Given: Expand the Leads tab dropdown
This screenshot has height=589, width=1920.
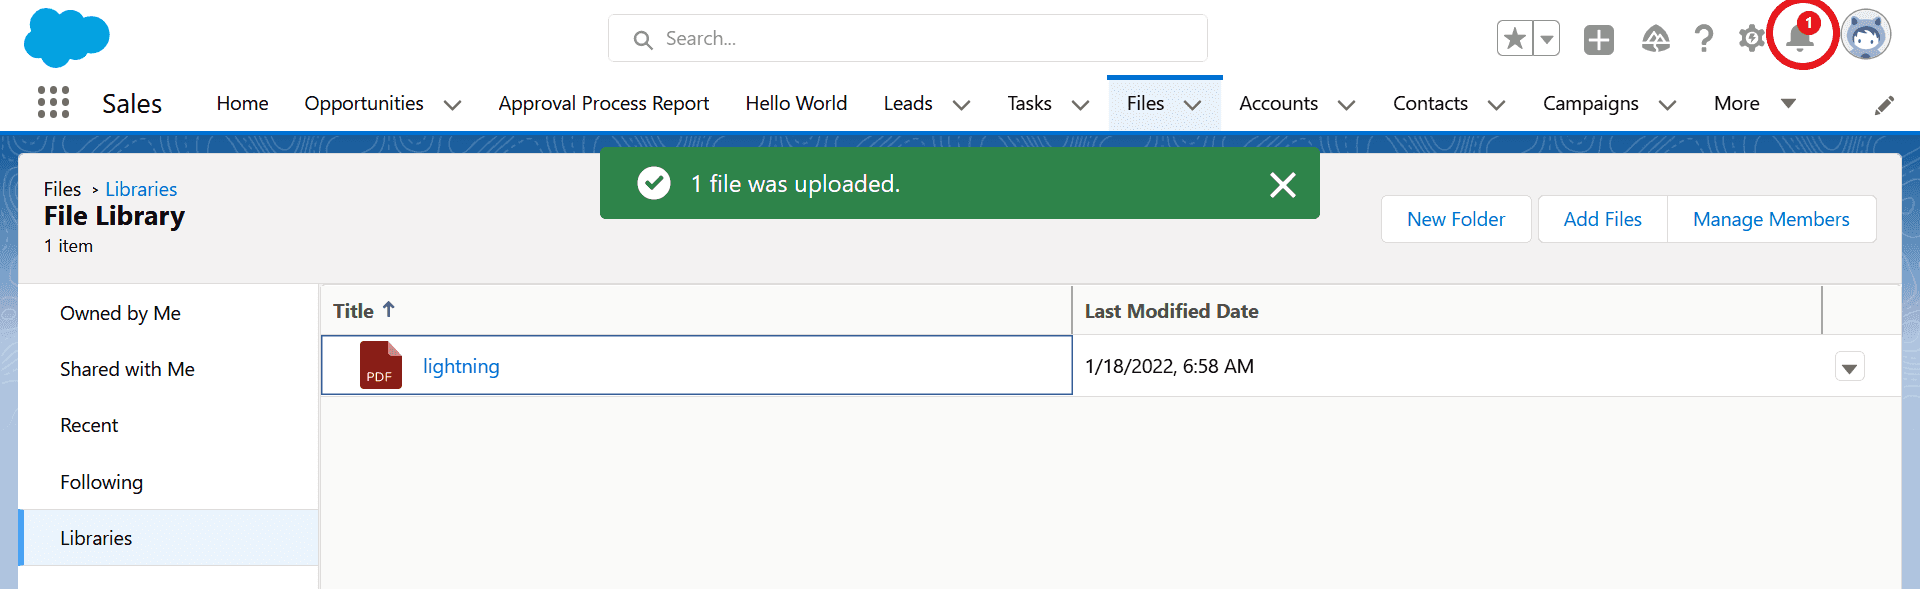Looking at the screenshot, I should coord(961,105).
